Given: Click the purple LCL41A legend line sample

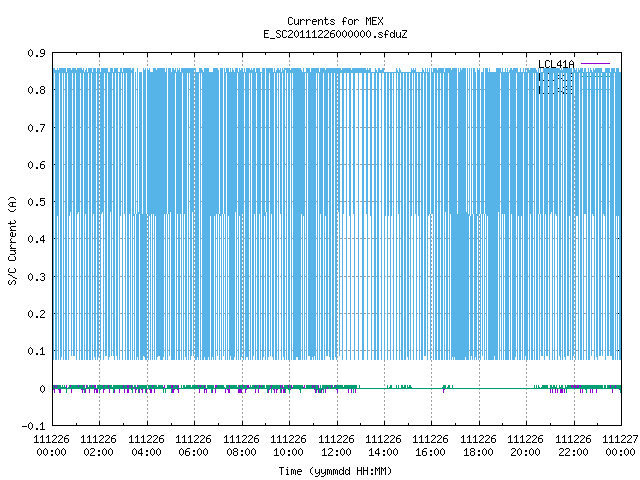Looking at the screenshot, I should pyautogui.click(x=595, y=64).
